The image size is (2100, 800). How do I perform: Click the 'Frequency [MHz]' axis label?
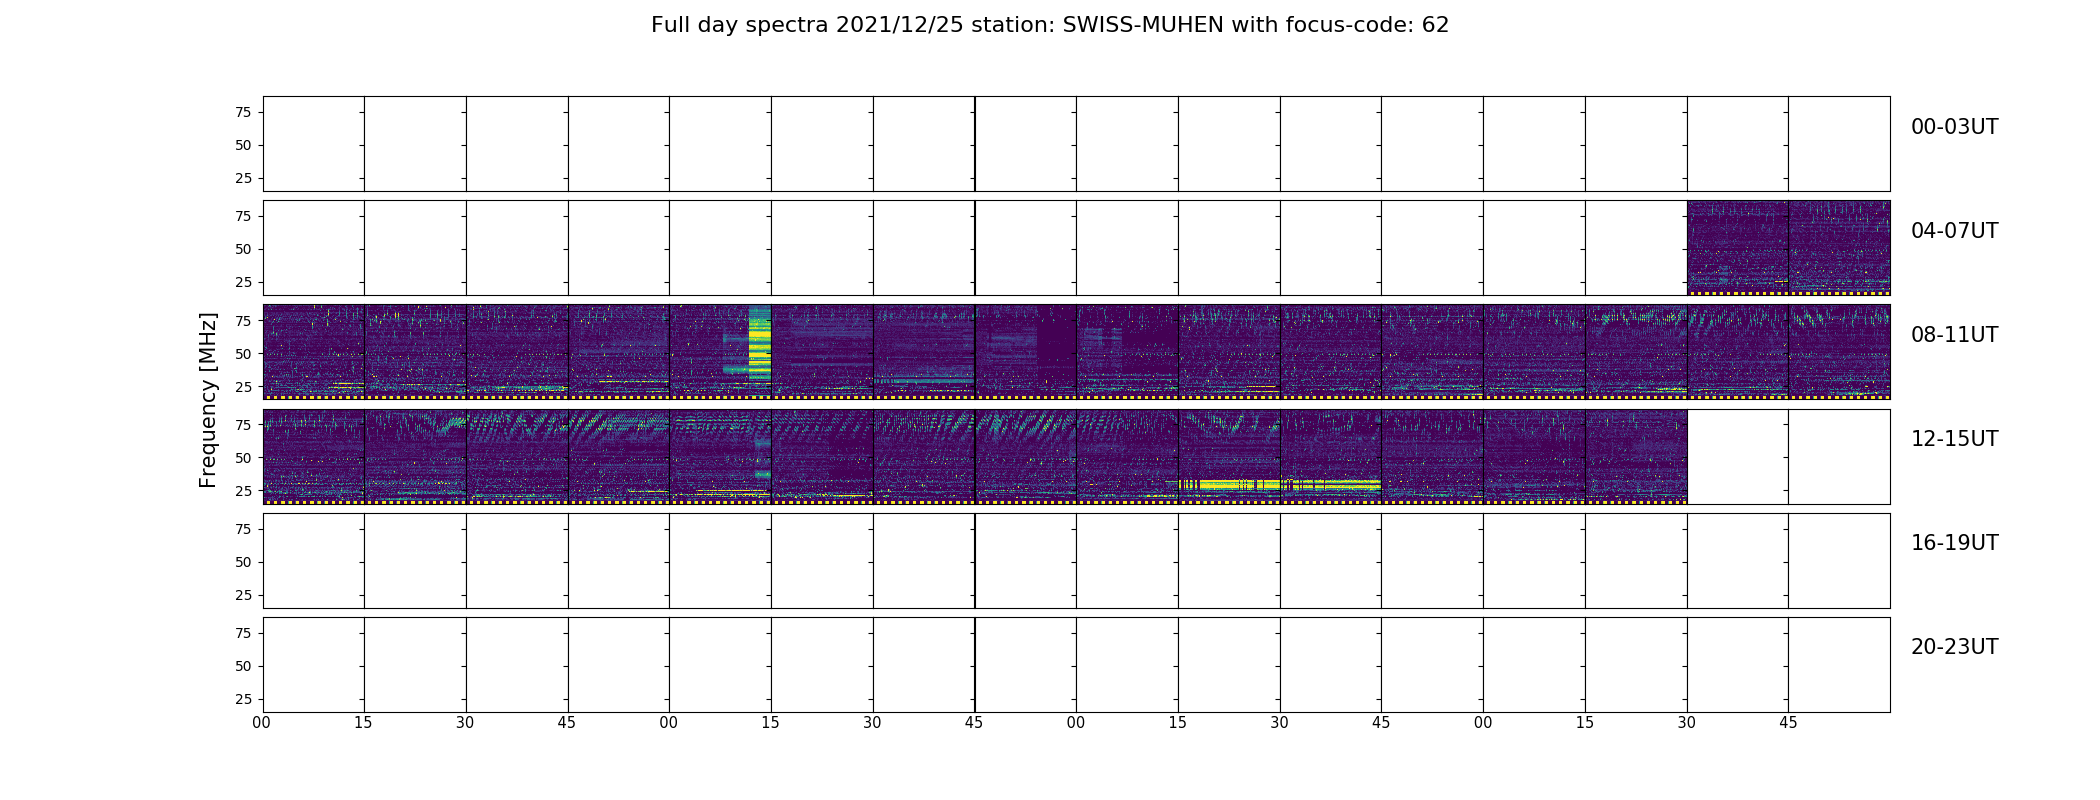pos(208,400)
